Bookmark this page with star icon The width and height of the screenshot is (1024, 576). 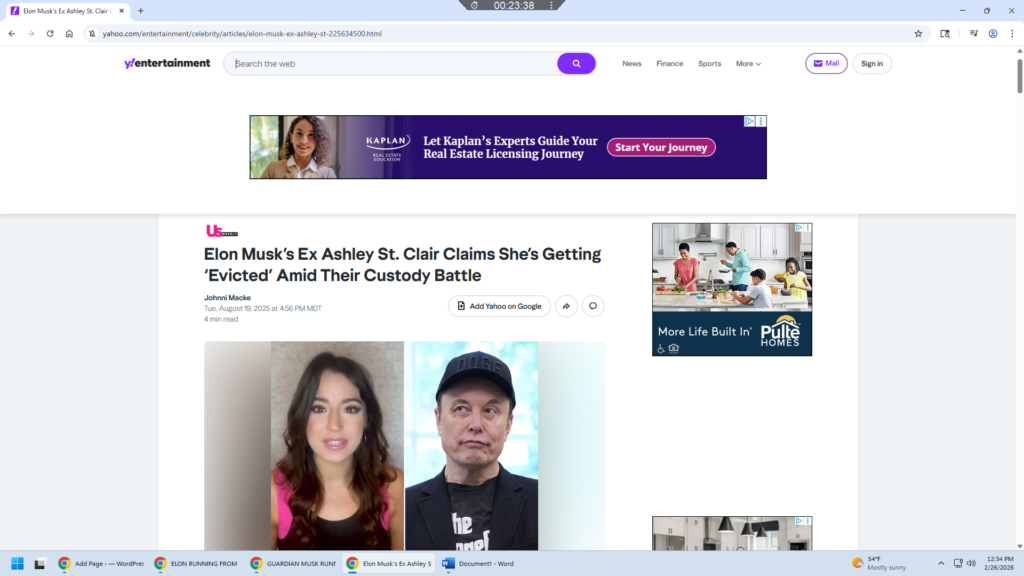918,33
